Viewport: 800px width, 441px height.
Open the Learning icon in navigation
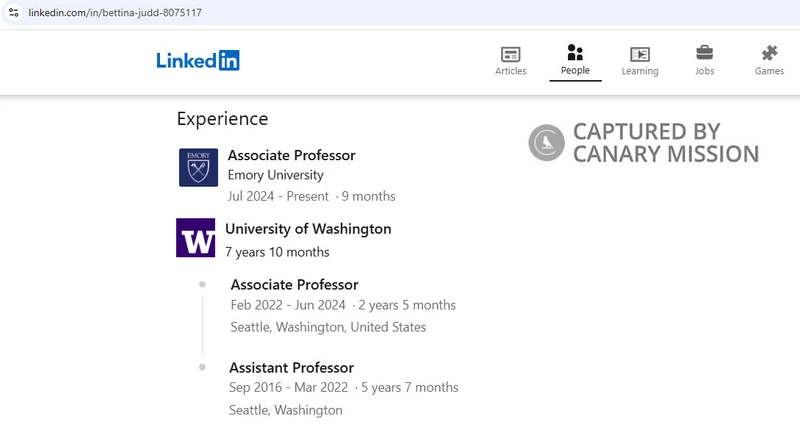pyautogui.click(x=640, y=54)
